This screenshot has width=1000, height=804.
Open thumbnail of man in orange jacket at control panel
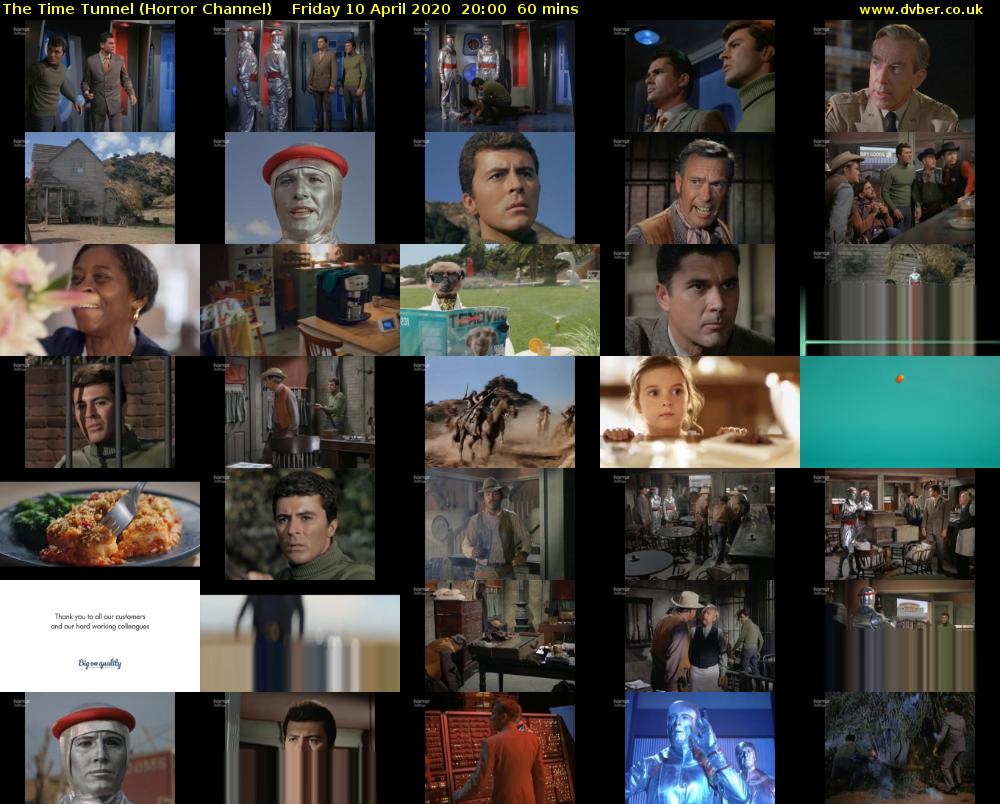click(x=500, y=748)
